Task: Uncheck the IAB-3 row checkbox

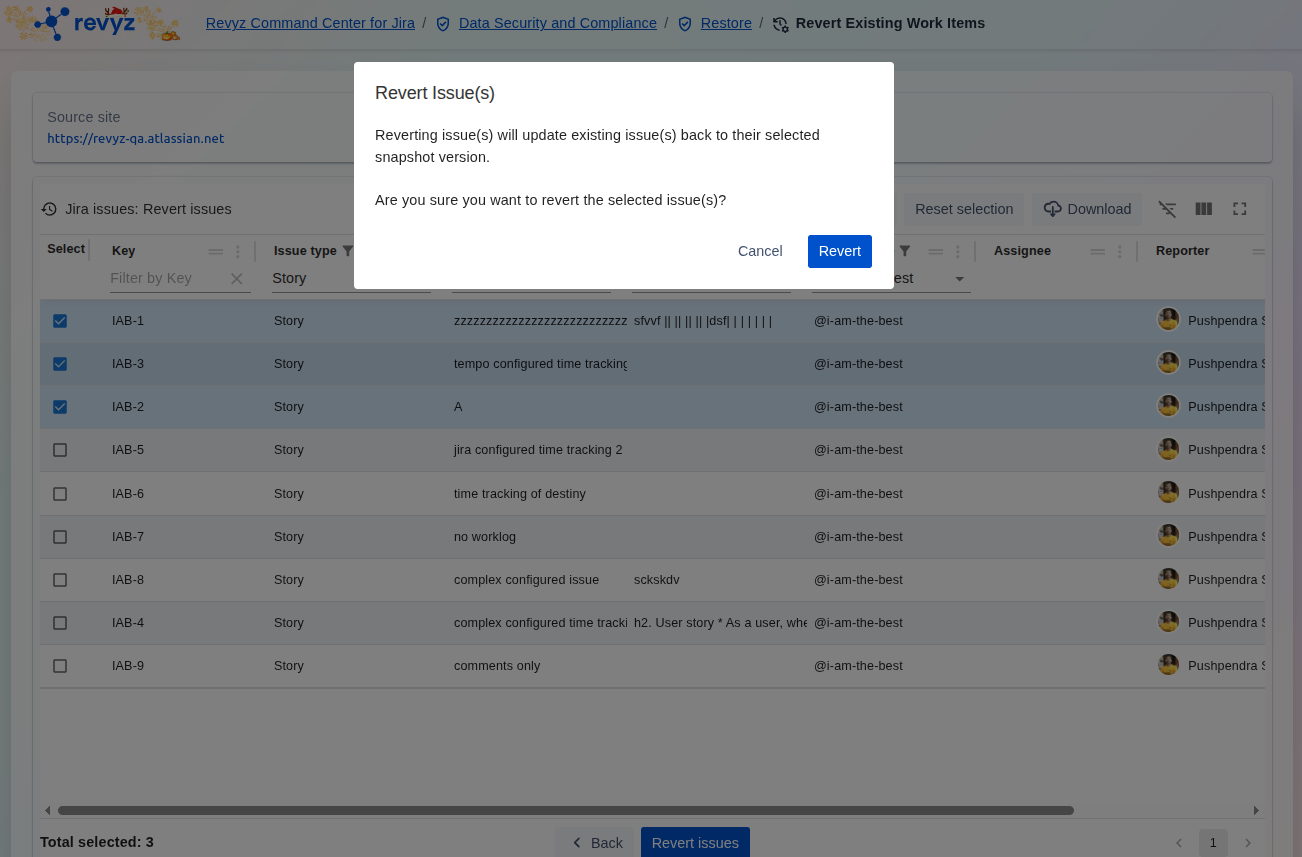Action: click(x=60, y=364)
